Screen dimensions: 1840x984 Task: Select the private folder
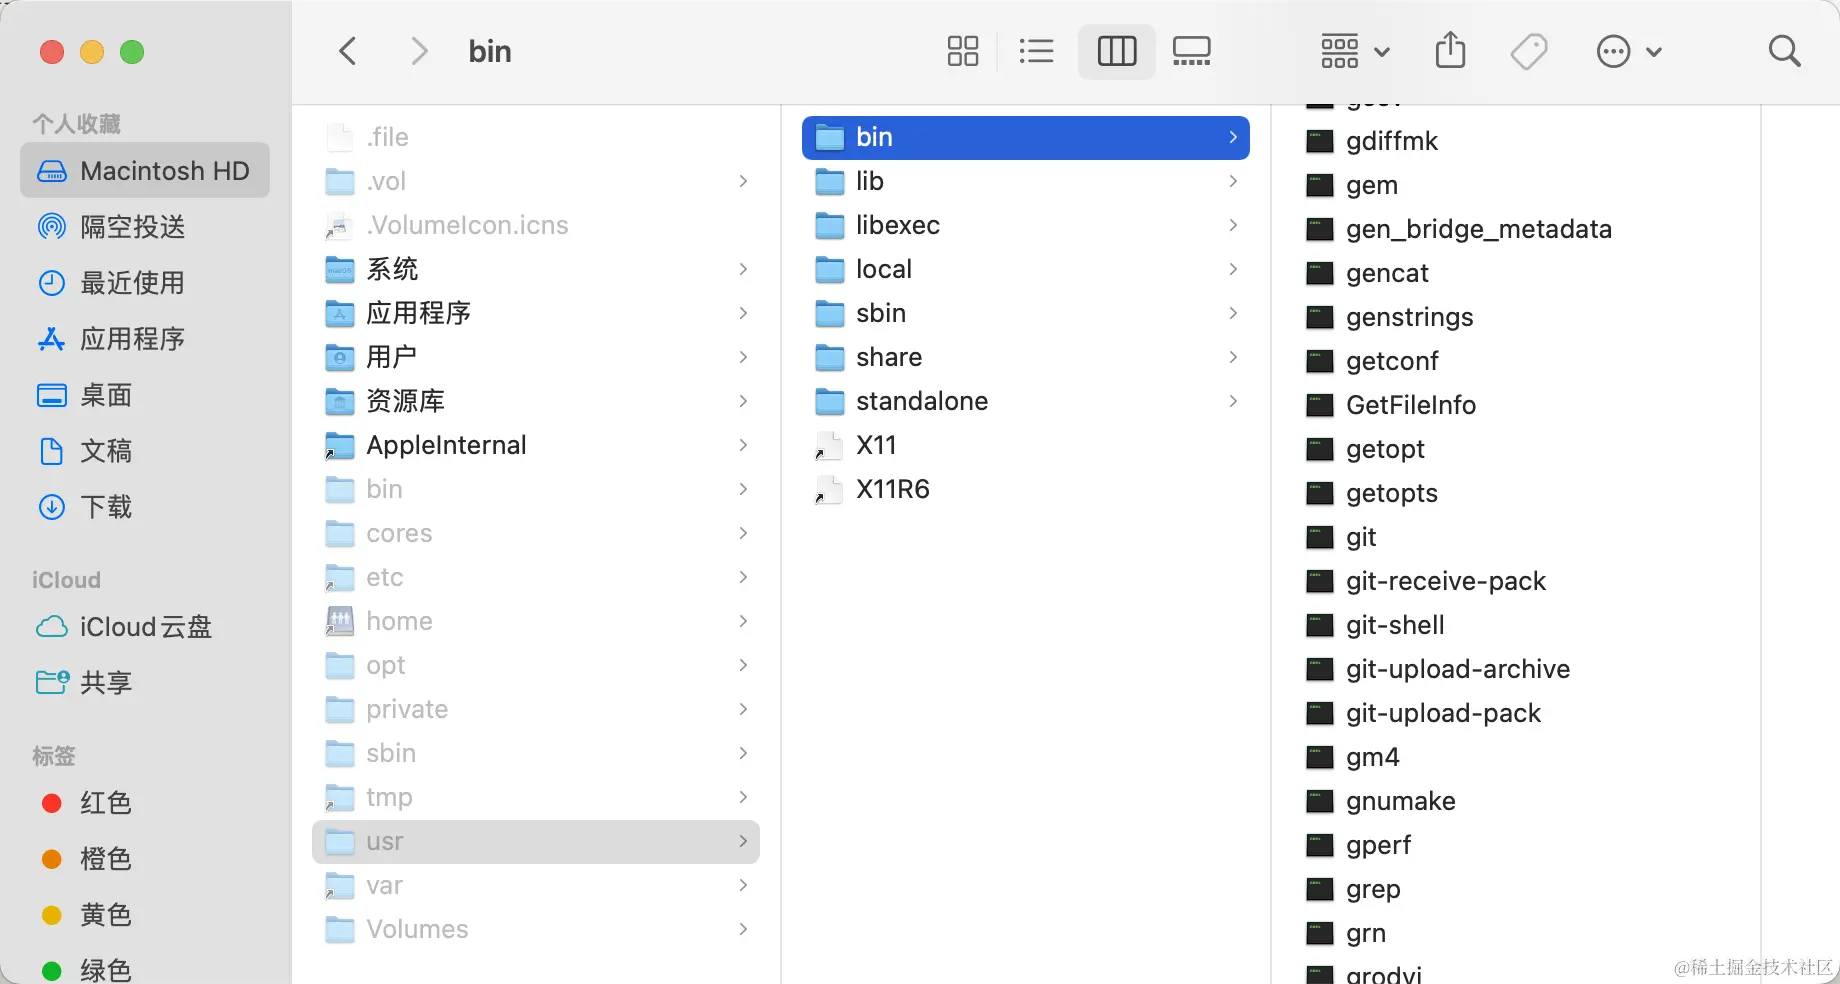tap(536, 709)
